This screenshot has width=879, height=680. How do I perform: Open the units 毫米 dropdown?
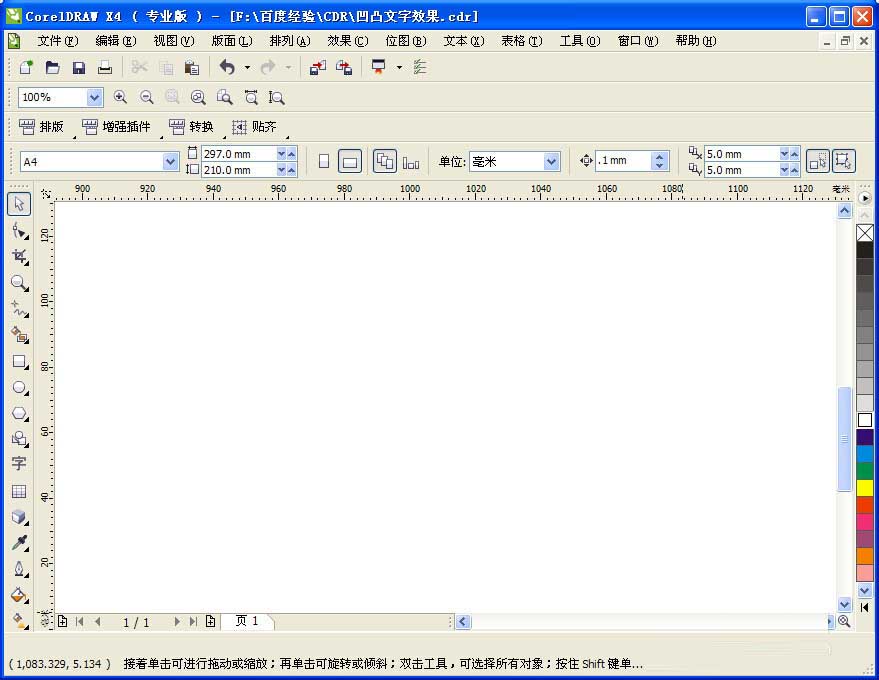[552, 162]
